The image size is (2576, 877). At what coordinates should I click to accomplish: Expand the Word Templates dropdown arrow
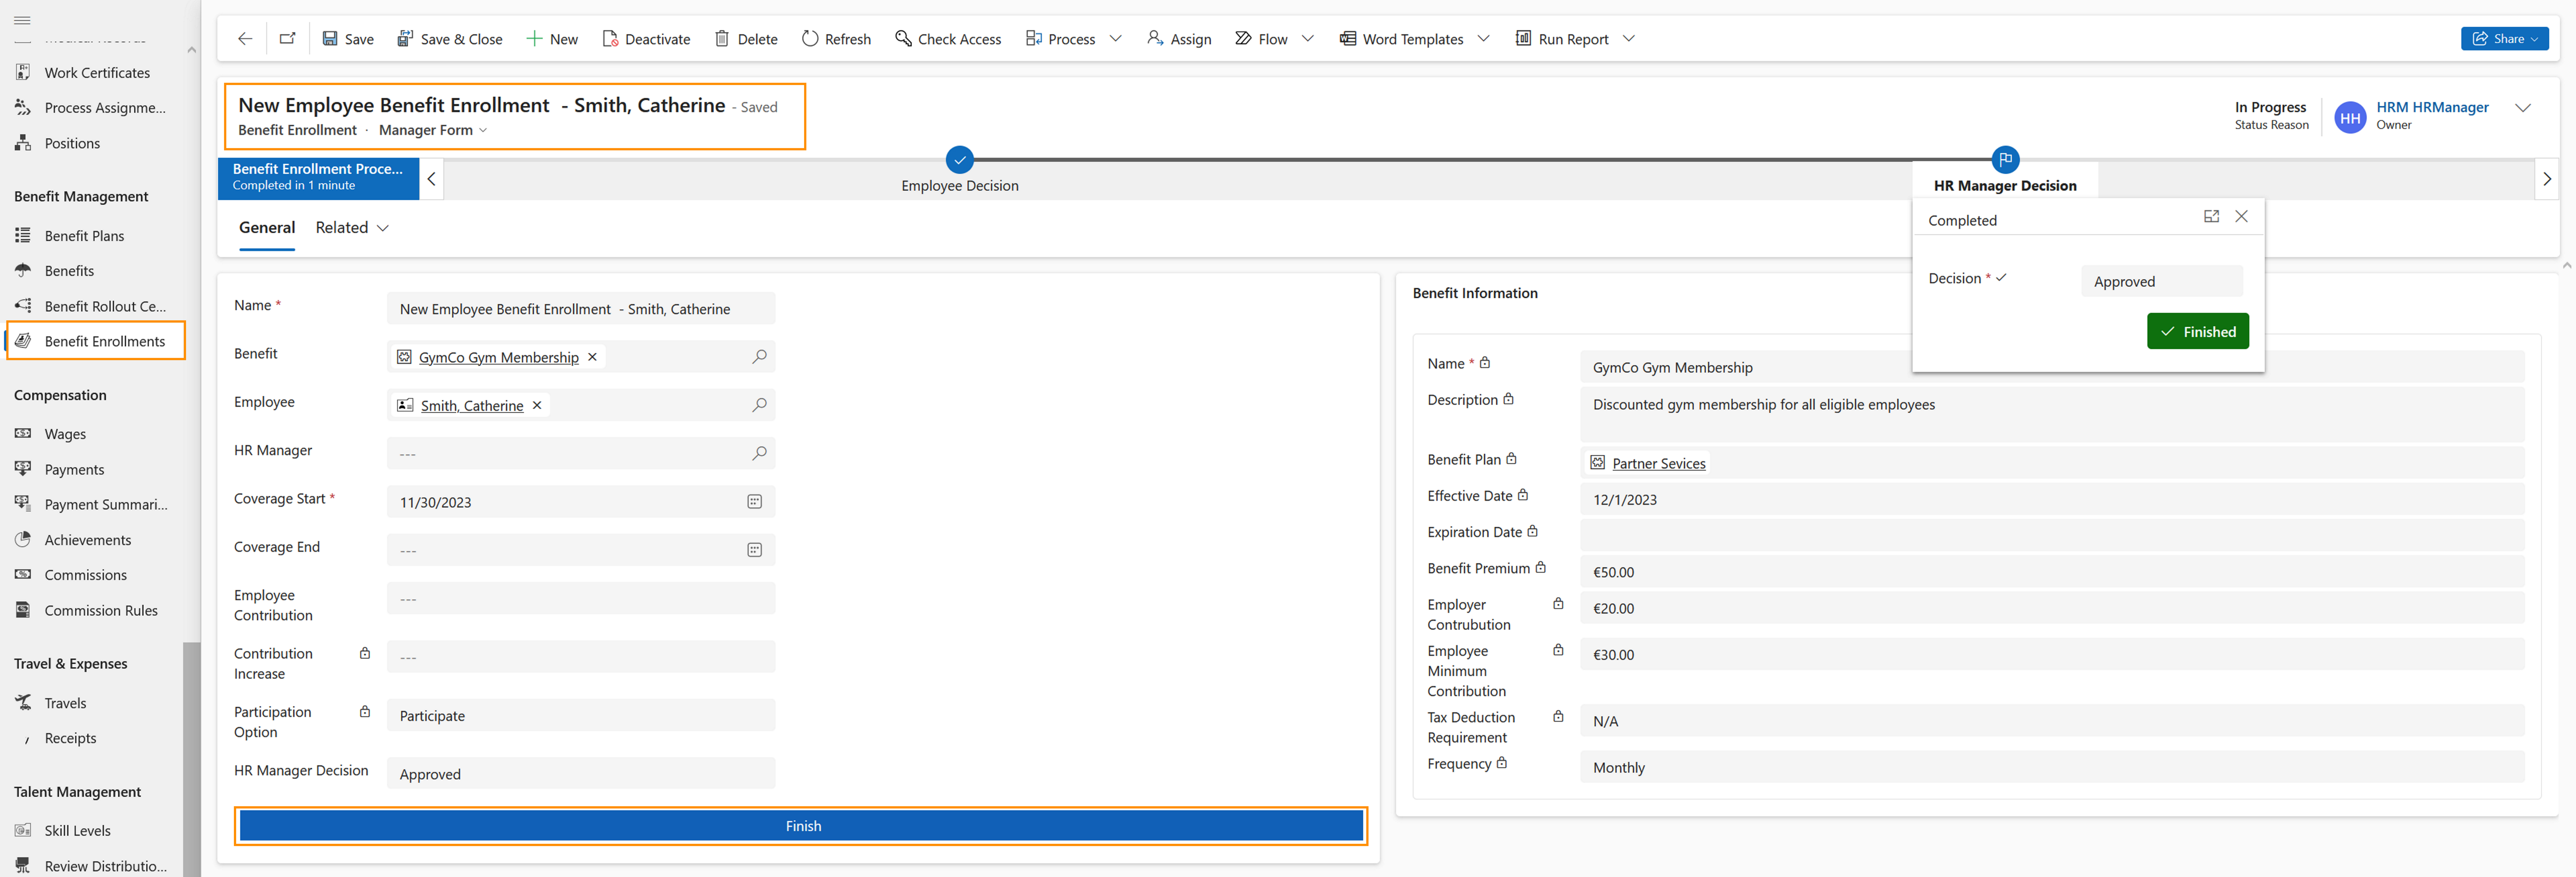[1484, 39]
